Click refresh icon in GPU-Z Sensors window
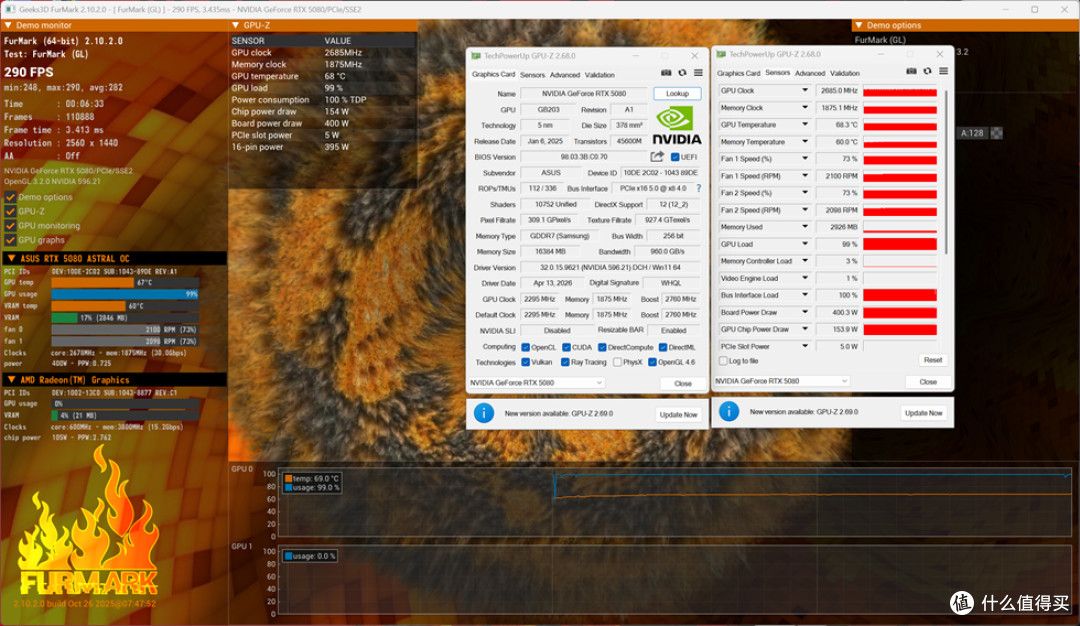Screen dimensions: 1080x626 928,71
